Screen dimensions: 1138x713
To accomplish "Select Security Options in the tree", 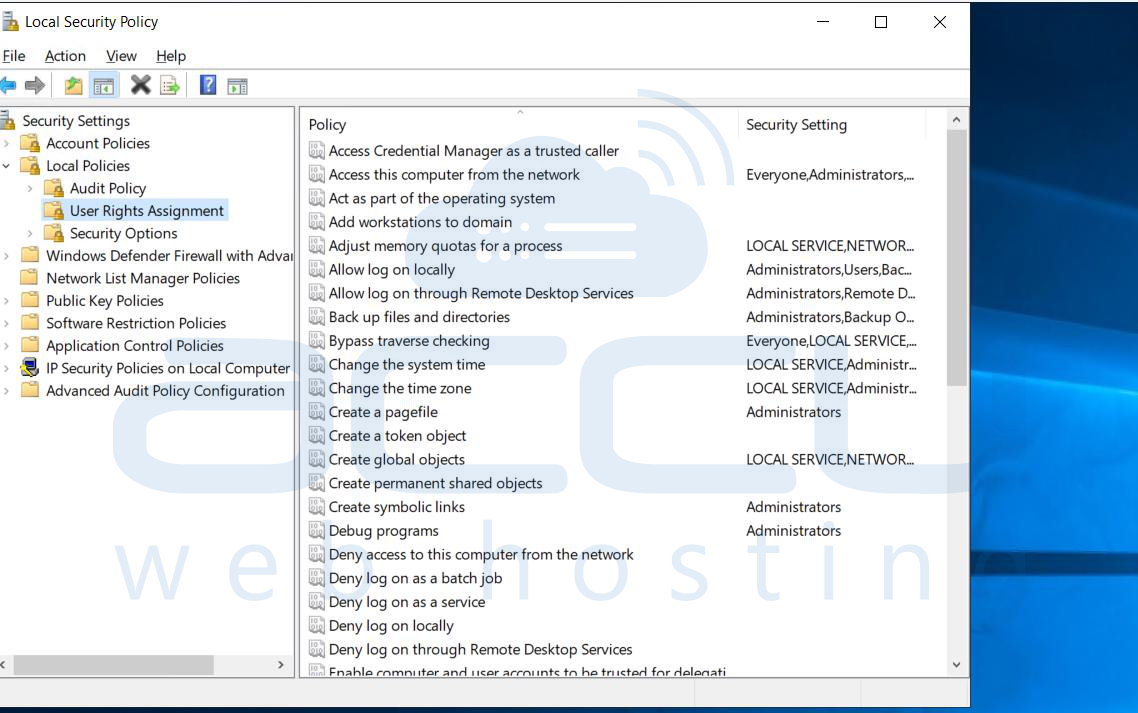I will pyautogui.click(x=123, y=234).
